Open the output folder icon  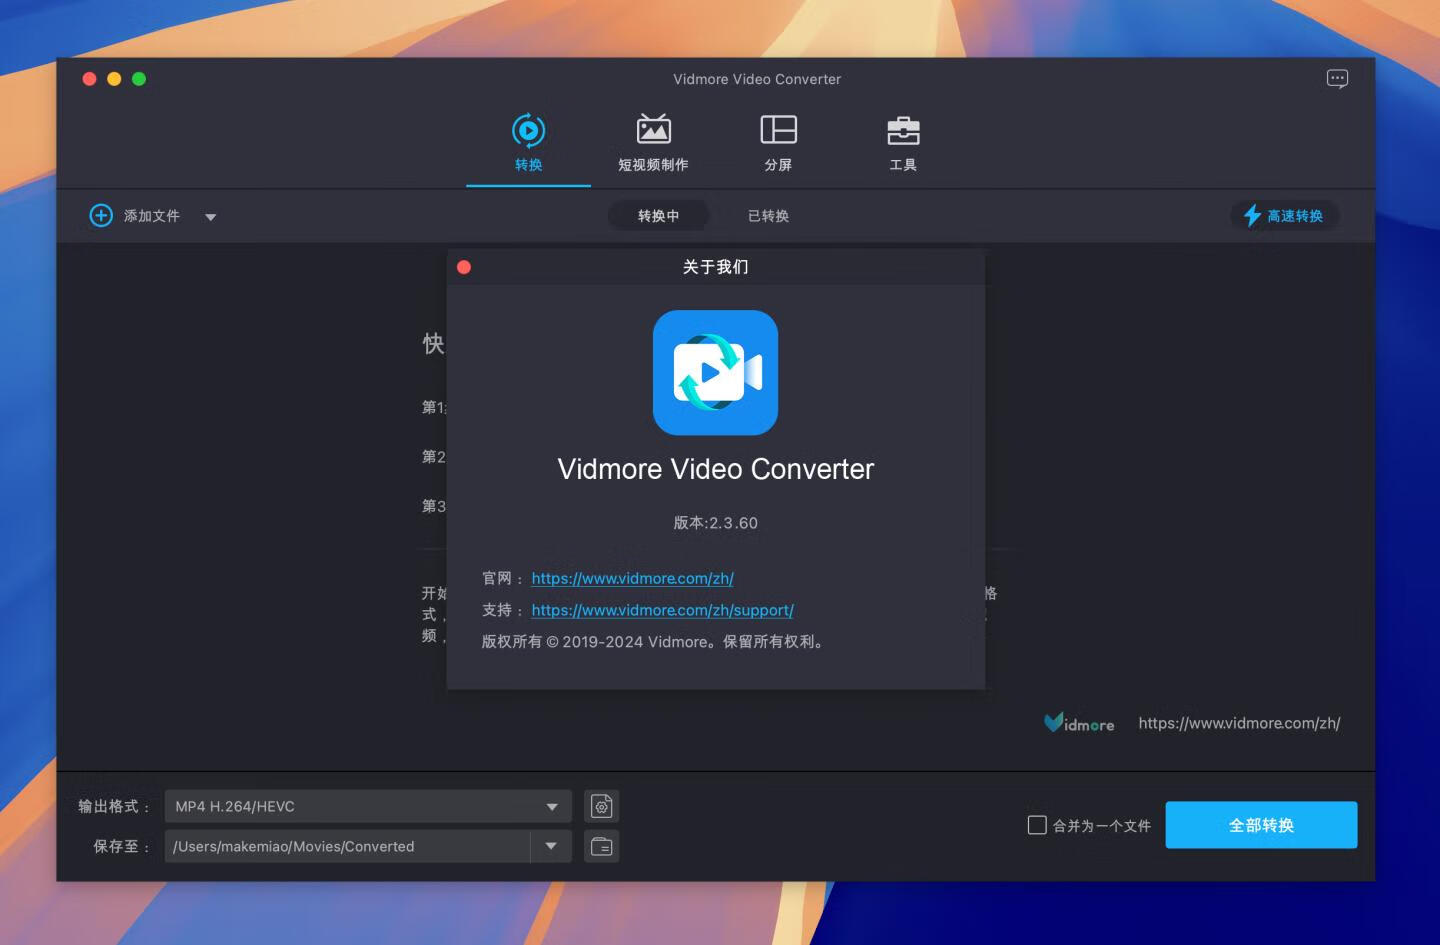(x=602, y=846)
